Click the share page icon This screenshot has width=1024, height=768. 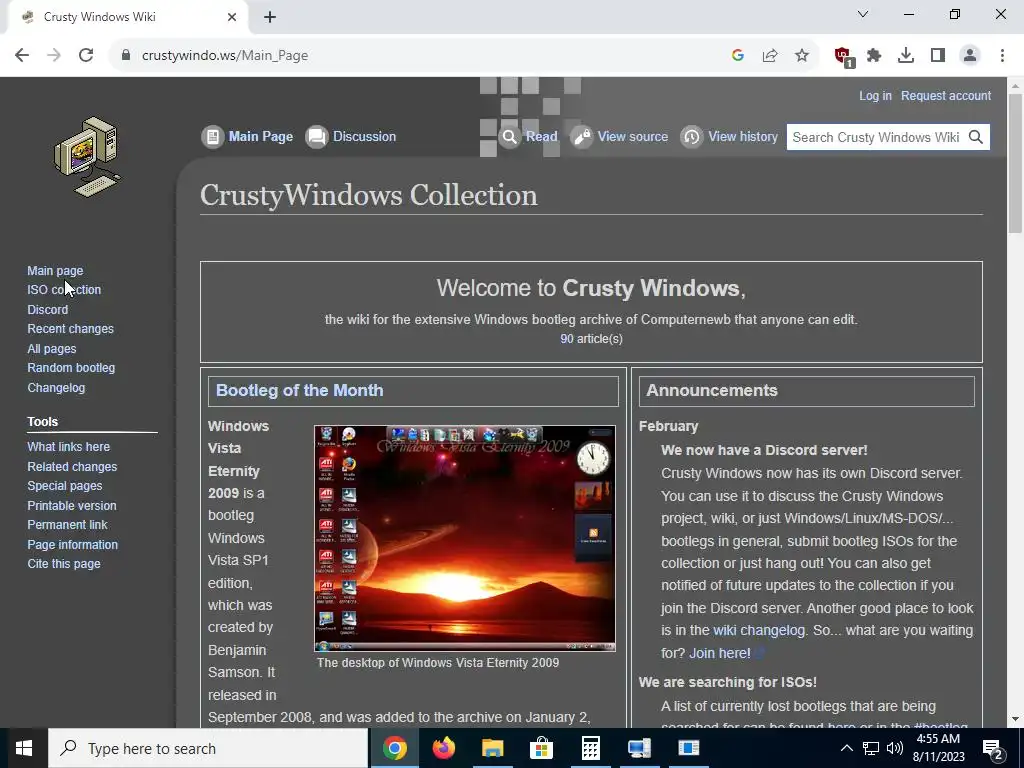pos(770,56)
